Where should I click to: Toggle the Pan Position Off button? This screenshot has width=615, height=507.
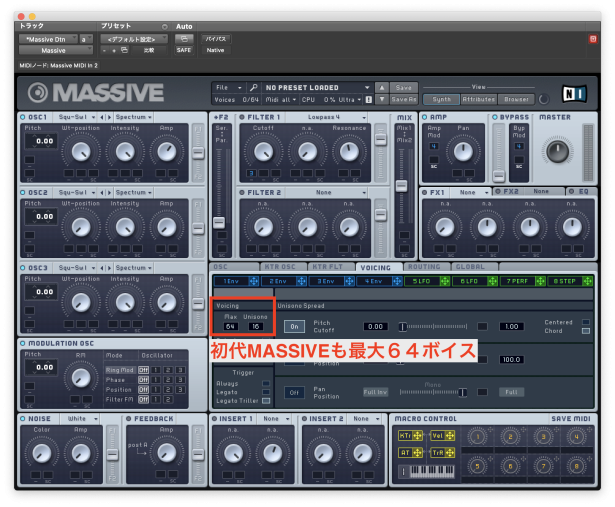point(294,392)
